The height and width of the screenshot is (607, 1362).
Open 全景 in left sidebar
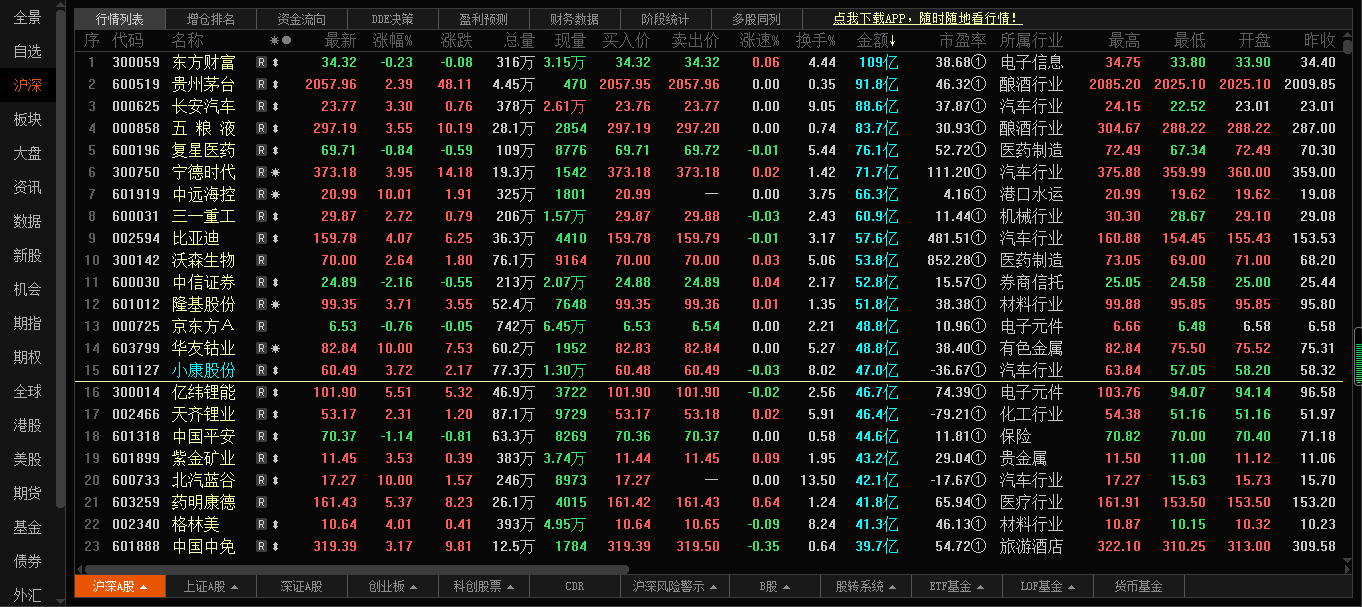tap(28, 17)
